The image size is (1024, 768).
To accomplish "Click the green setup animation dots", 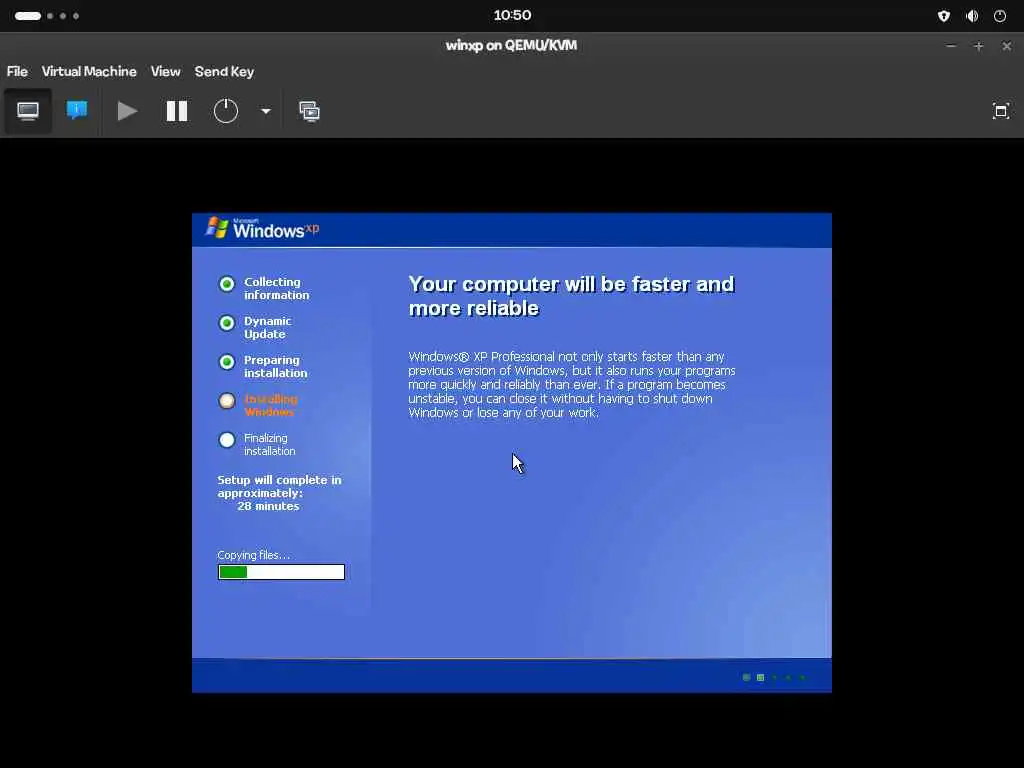I will (775, 677).
